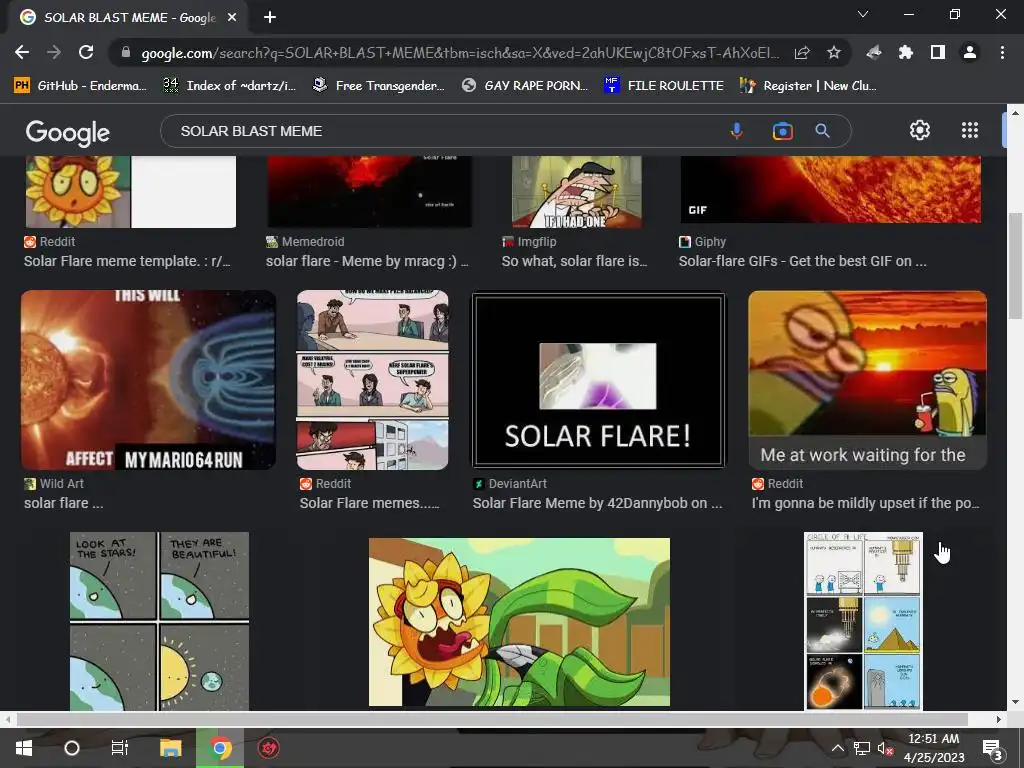Search by image with the camera icon
1024x768 pixels.
782,131
